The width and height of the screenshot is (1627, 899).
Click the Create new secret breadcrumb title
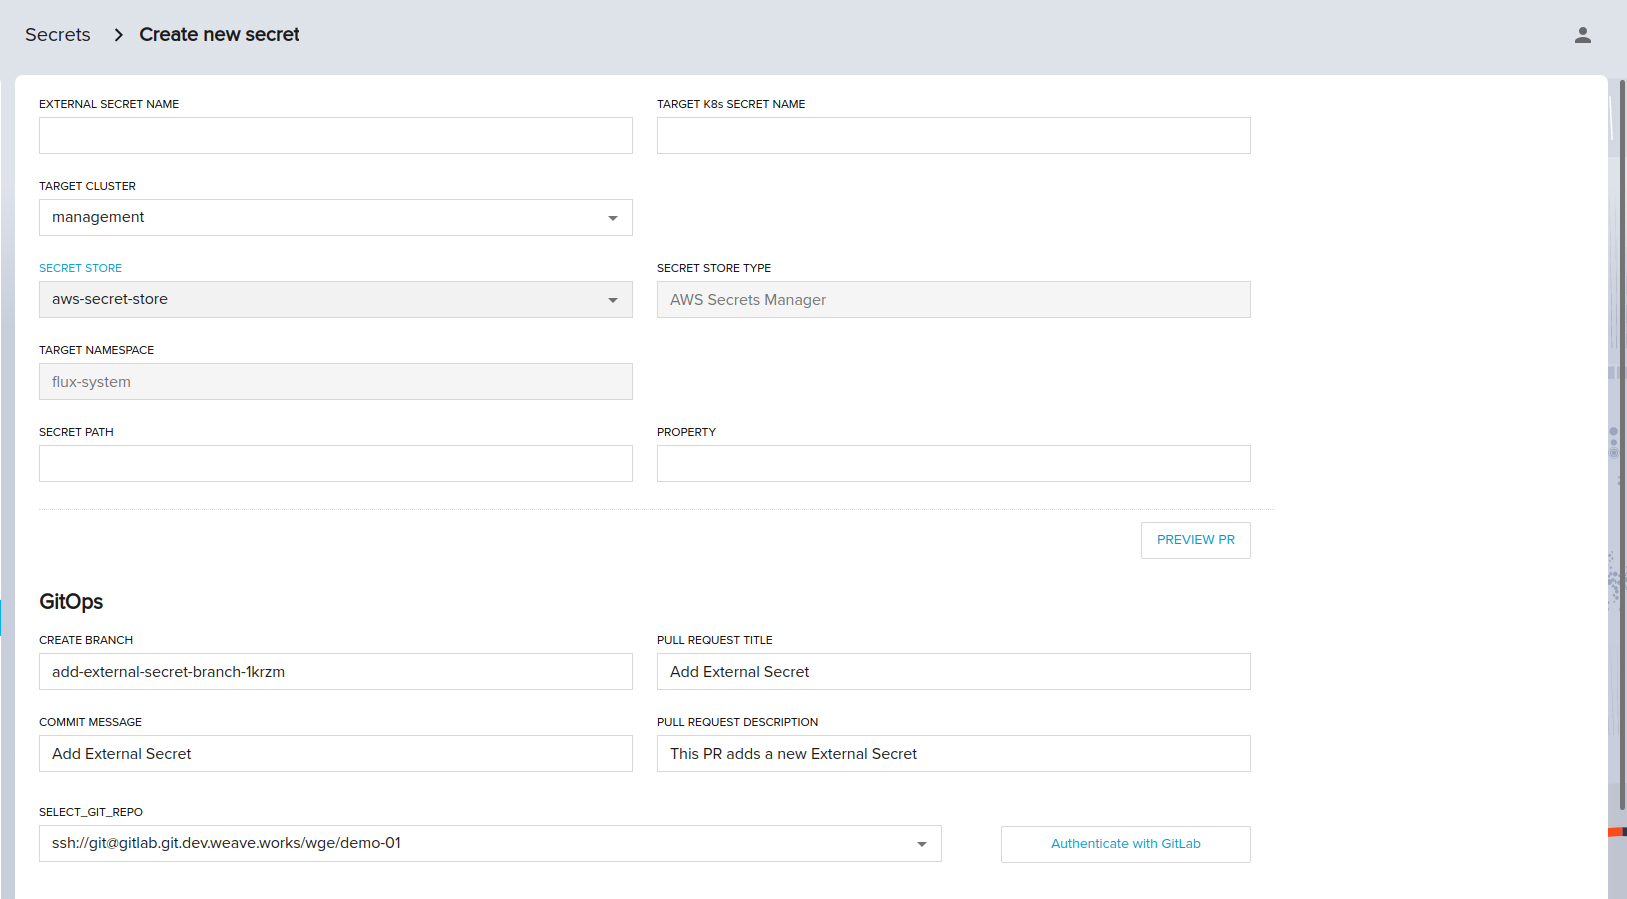click(x=219, y=35)
